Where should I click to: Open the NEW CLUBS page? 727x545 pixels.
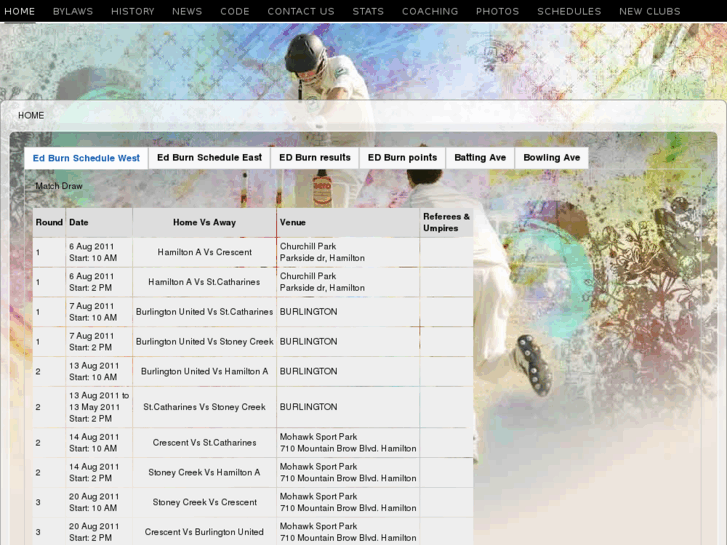click(650, 11)
